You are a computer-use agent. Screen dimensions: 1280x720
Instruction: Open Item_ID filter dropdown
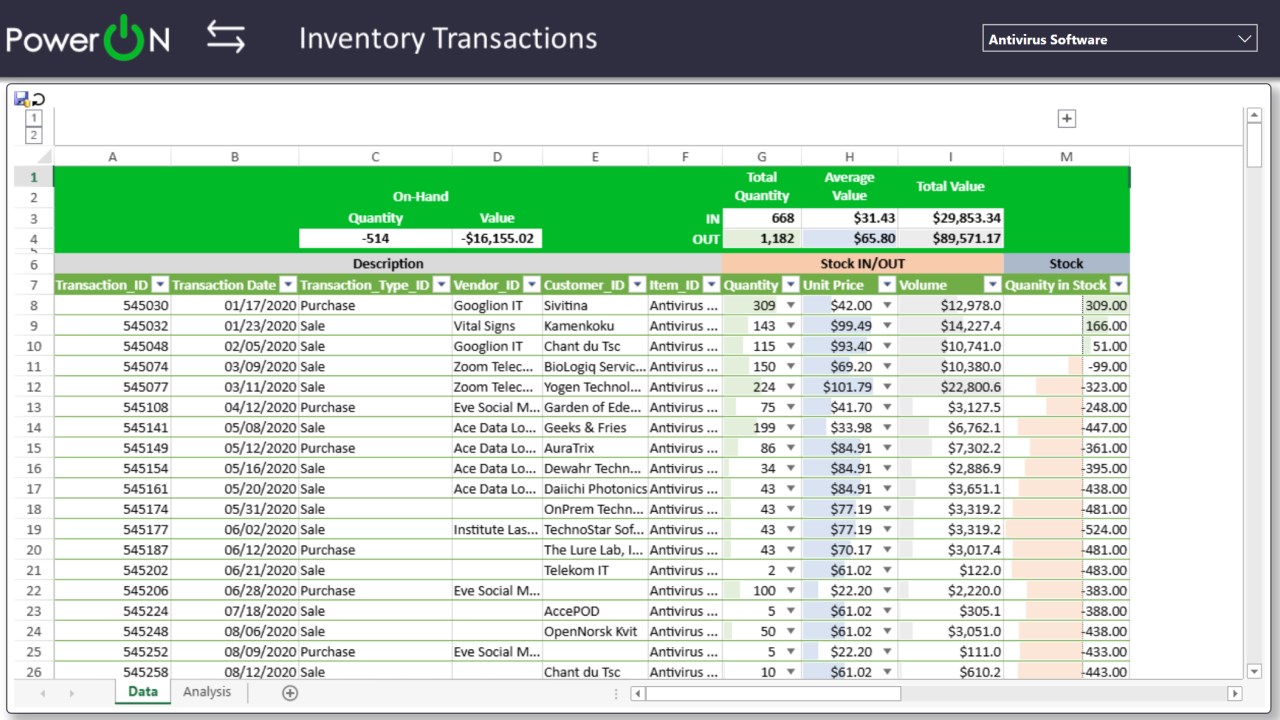click(x=711, y=285)
